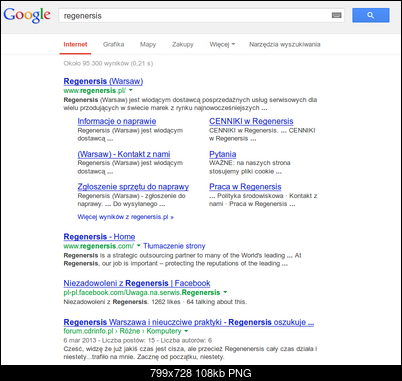Open the 'Informacje o naprawie' sitelink
Viewport: 402px width, 381px height.
117,121
